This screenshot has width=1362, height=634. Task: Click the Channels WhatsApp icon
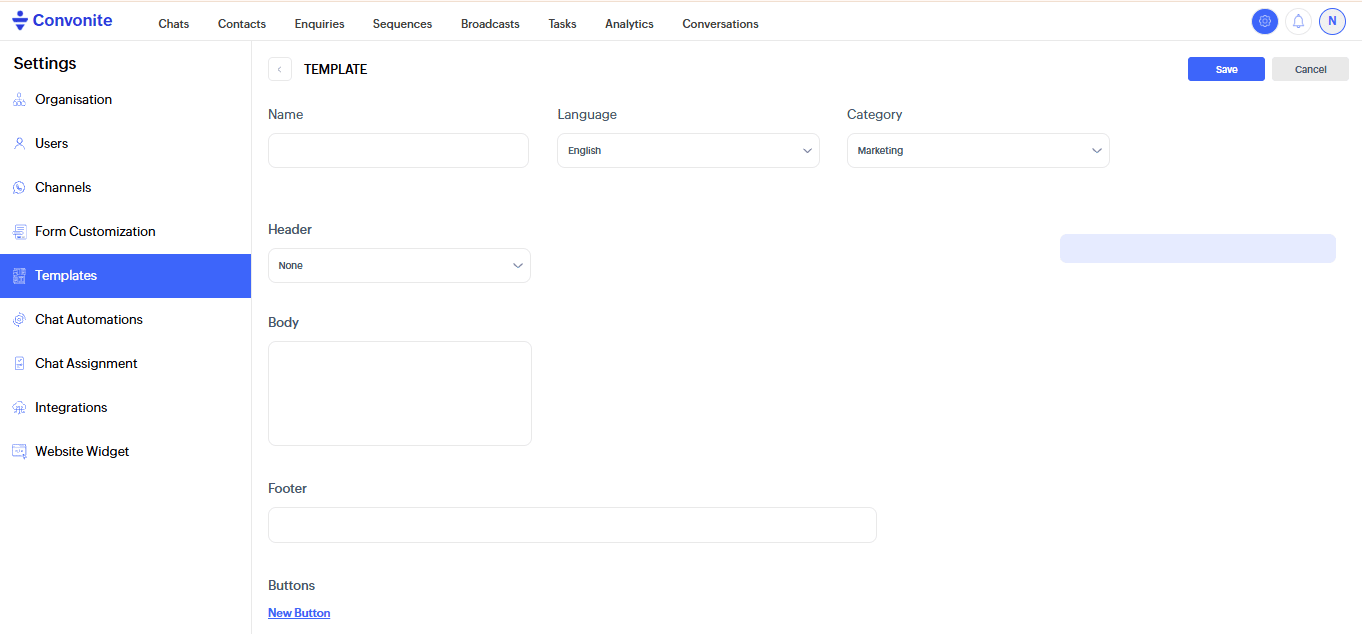19,188
